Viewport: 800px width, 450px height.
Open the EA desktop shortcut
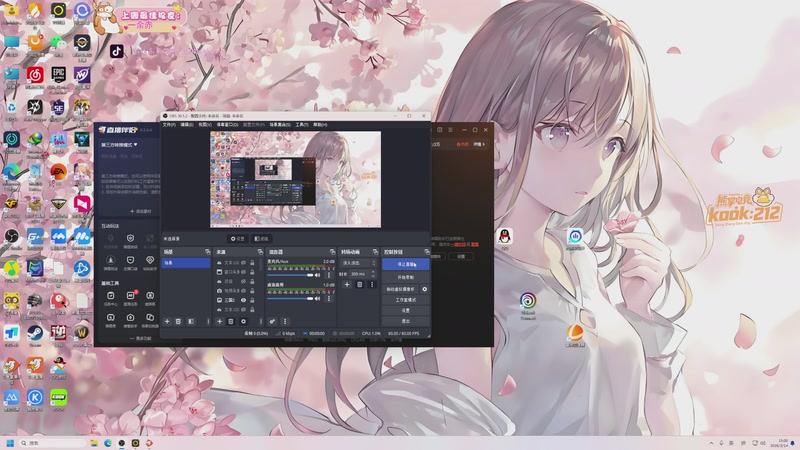(x=59, y=174)
